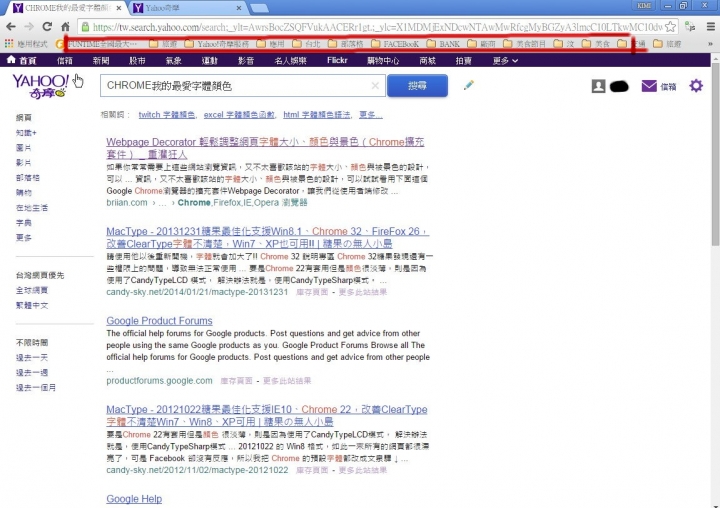Click related search excel 字體顏色函數

(239, 114)
